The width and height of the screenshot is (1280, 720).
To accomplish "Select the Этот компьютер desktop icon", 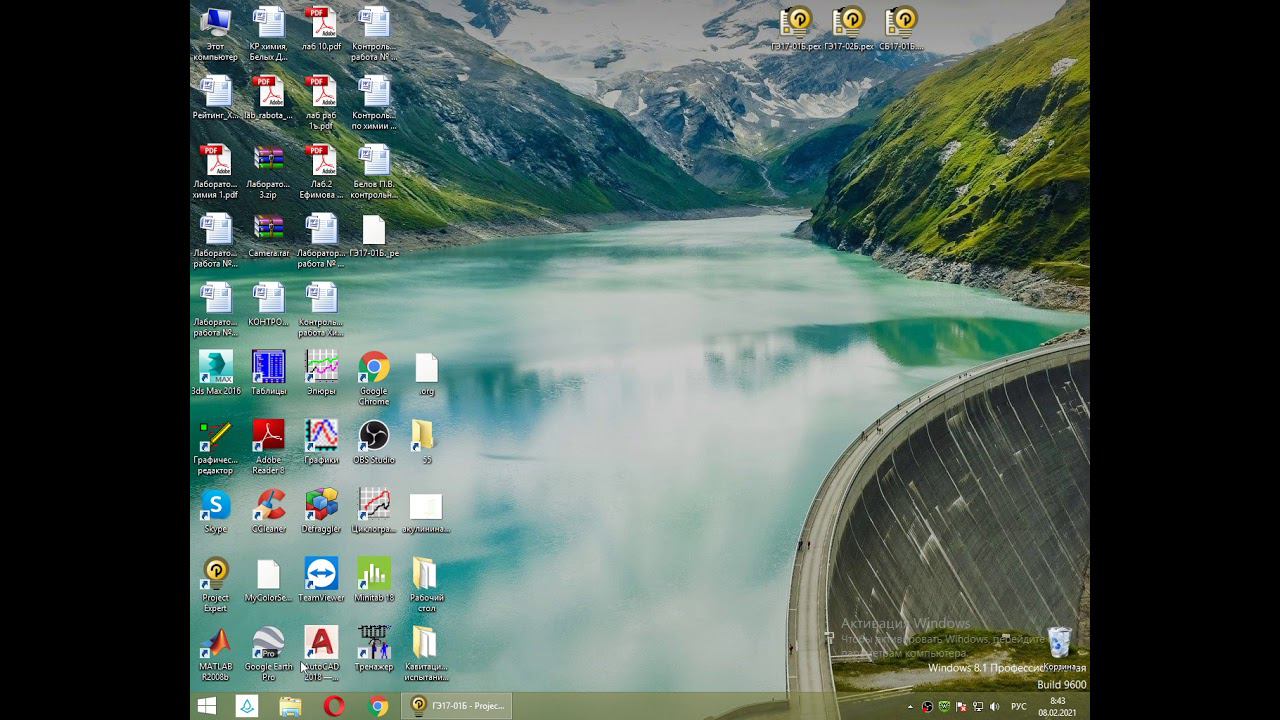I will (x=216, y=33).
